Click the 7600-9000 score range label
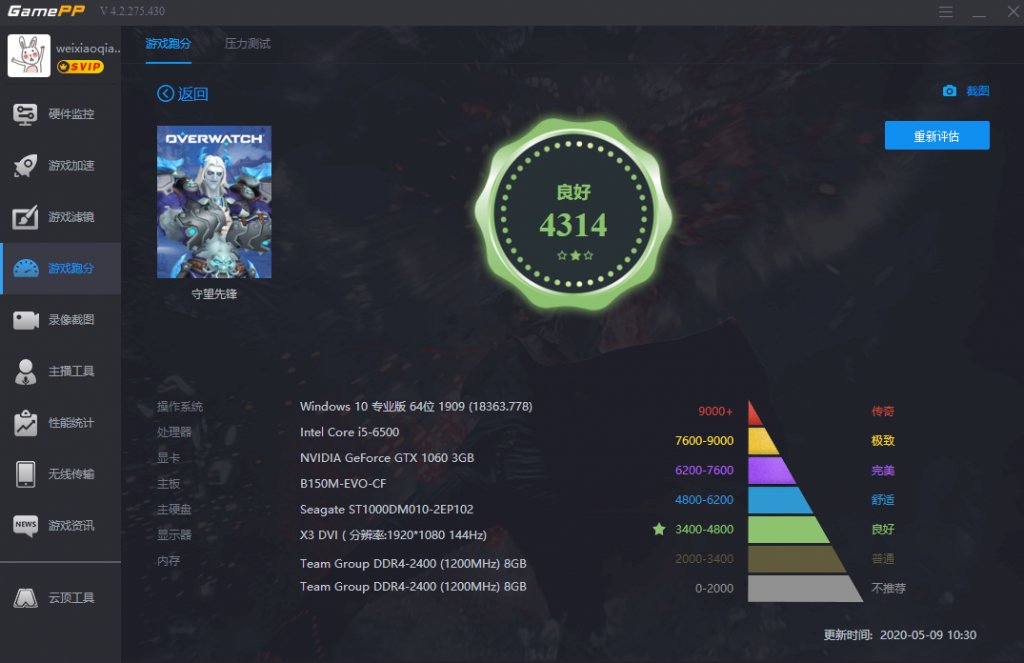The height and width of the screenshot is (663, 1024). [x=704, y=441]
